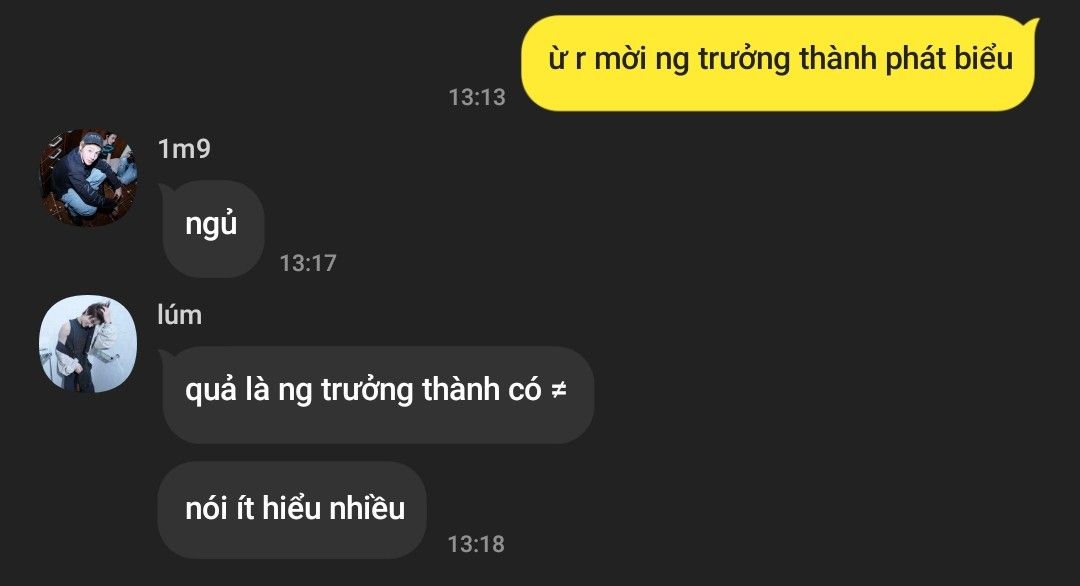Click the 13:13 timestamp

click(477, 98)
